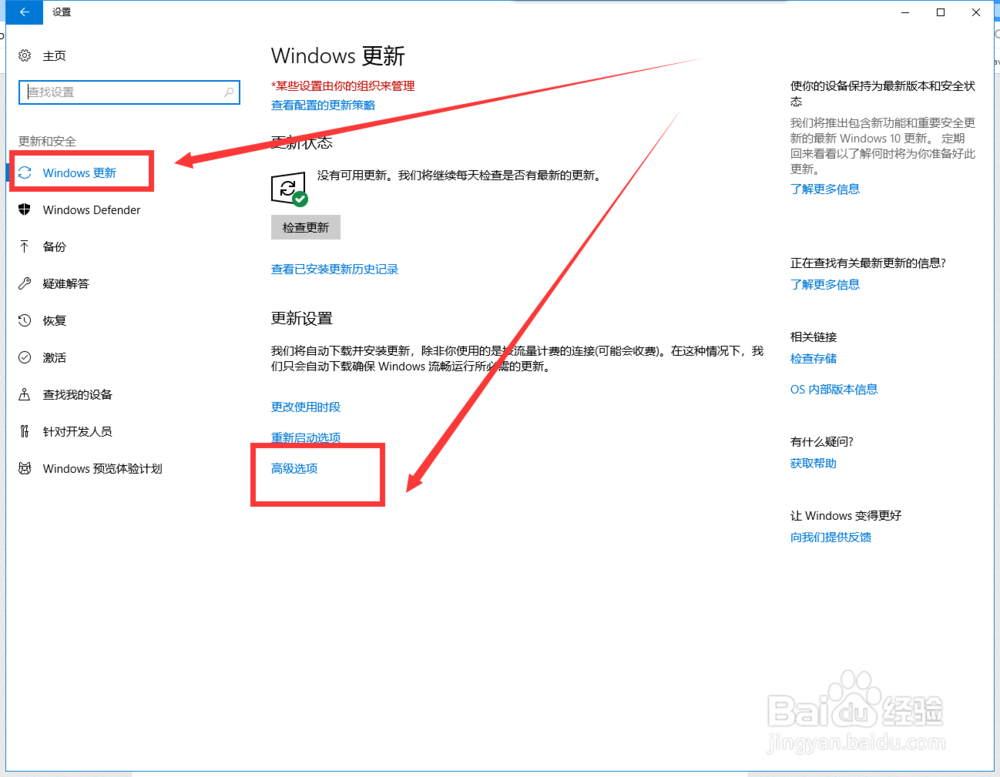Open 恢复 recovery section
The image size is (1000, 777).
tap(54, 321)
